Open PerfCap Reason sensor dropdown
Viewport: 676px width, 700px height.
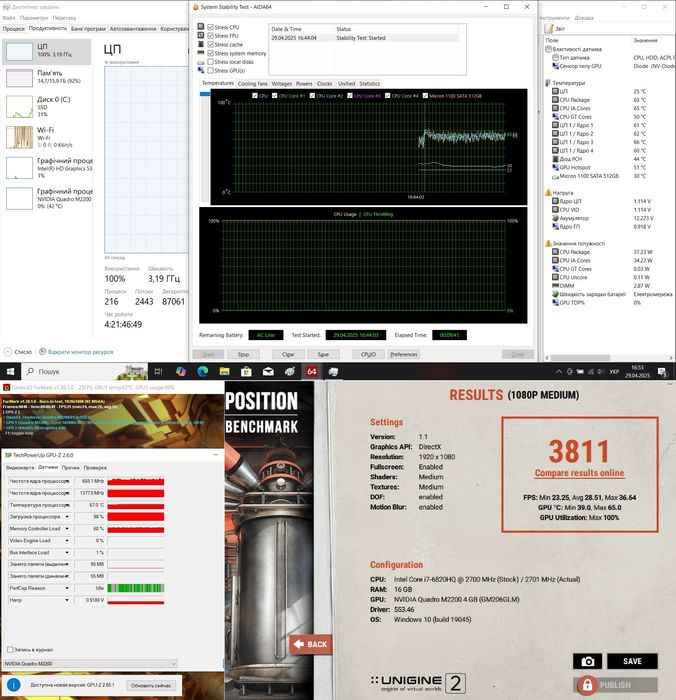click(x=67, y=588)
